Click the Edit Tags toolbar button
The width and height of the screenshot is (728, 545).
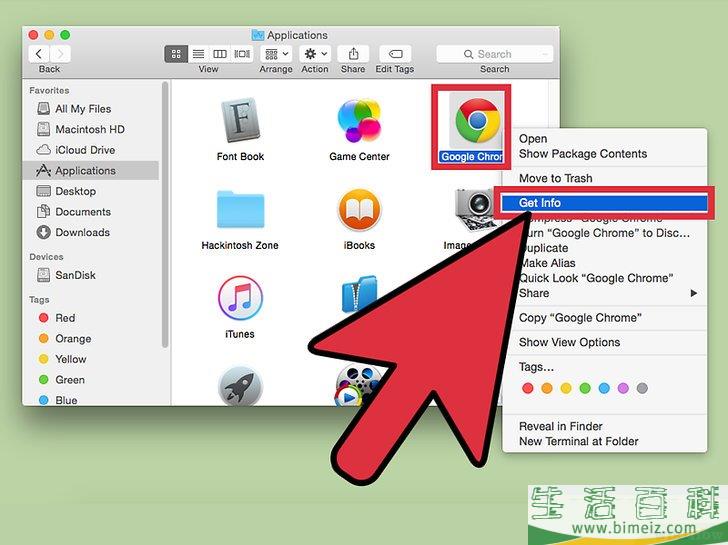pos(395,54)
